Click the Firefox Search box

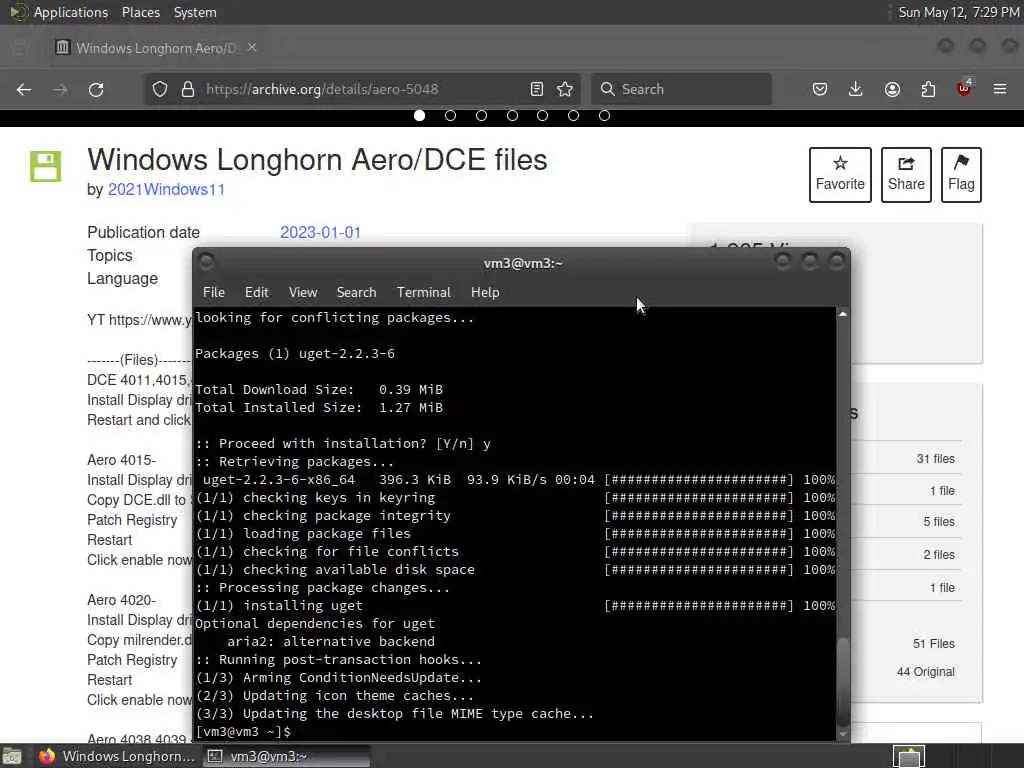[681, 89]
